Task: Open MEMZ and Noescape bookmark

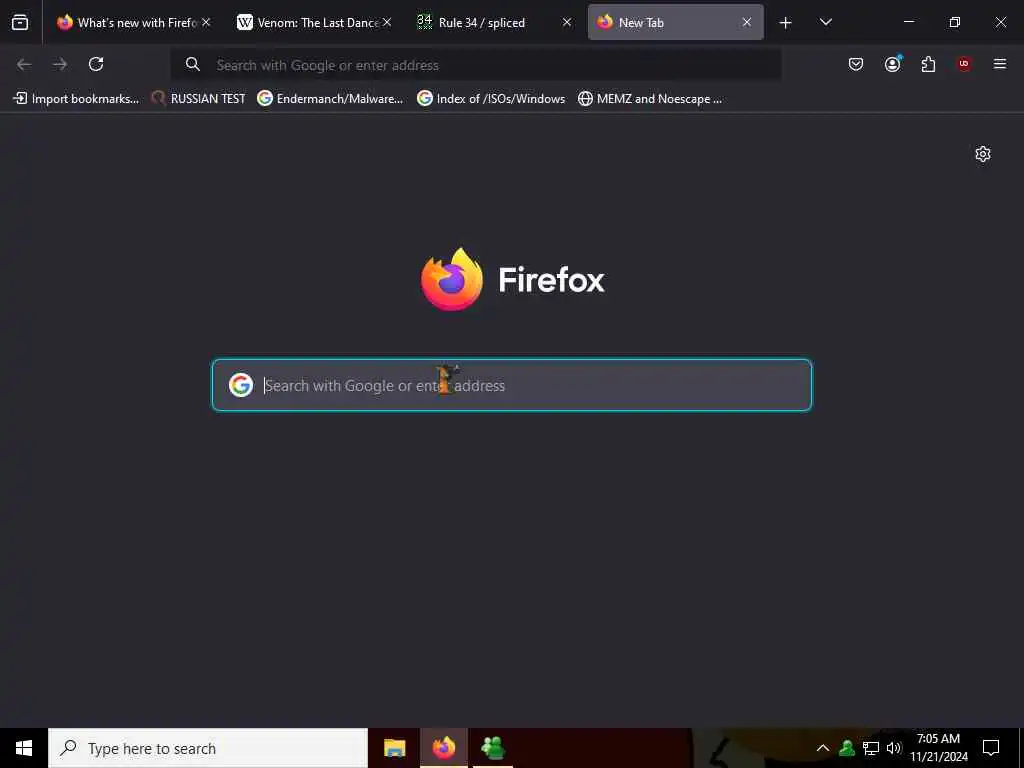Action: (651, 99)
